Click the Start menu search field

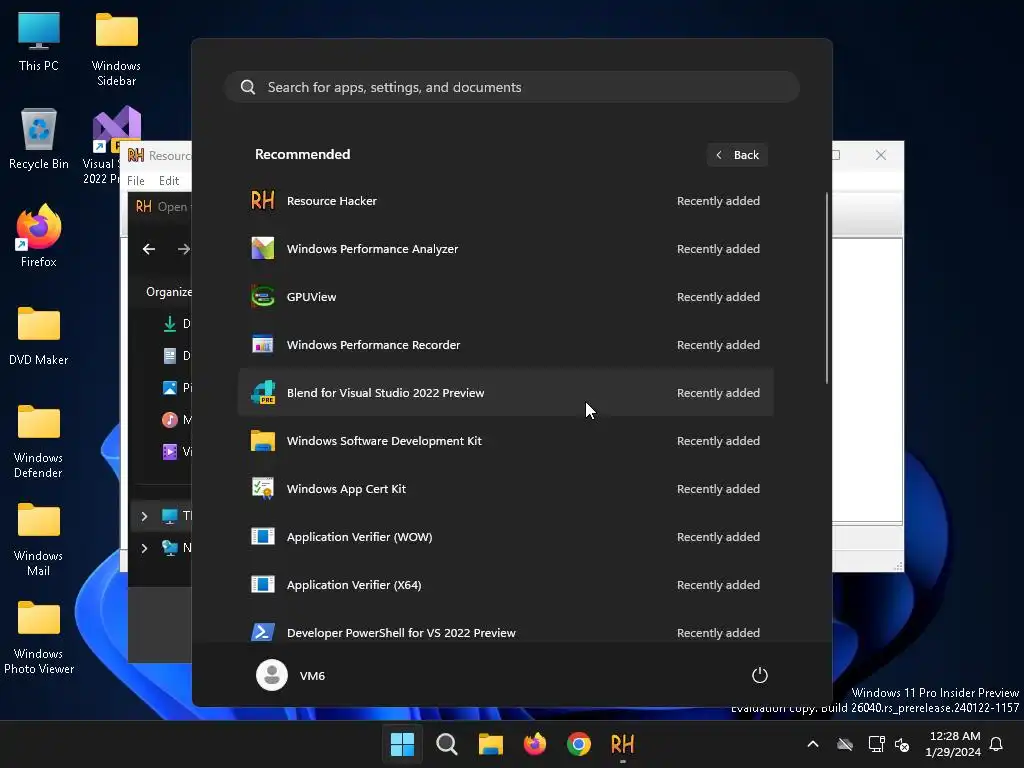click(512, 87)
